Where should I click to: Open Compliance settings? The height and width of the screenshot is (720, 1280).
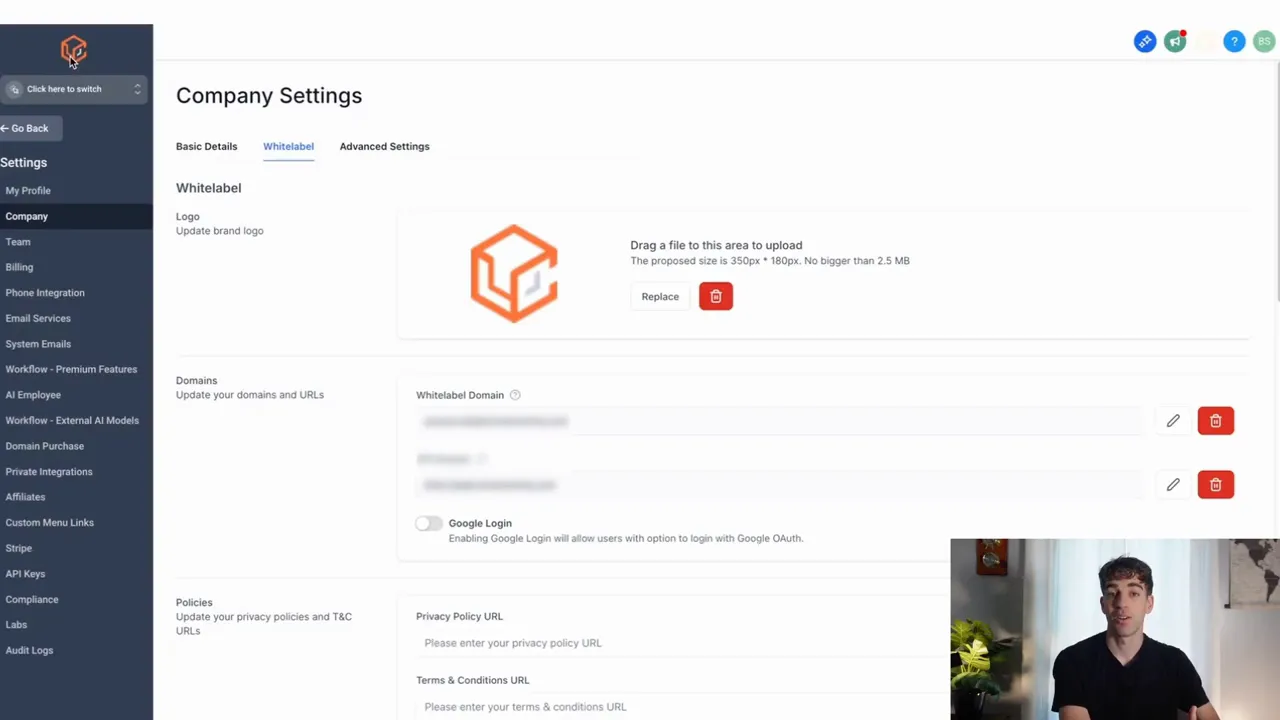(32, 599)
